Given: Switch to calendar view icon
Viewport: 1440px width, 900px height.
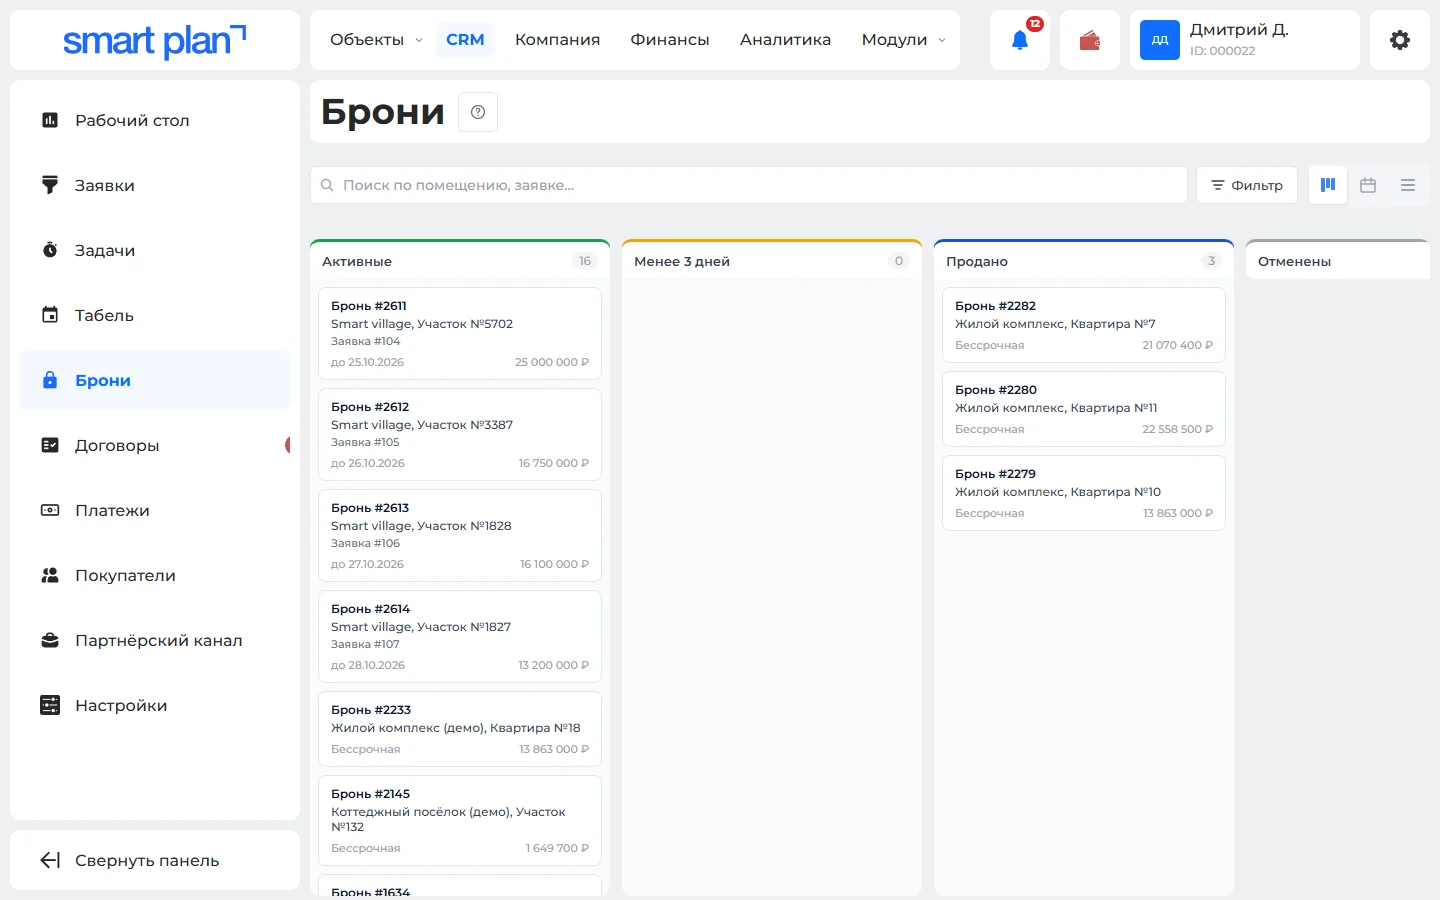Looking at the screenshot, I should 1368,185.
